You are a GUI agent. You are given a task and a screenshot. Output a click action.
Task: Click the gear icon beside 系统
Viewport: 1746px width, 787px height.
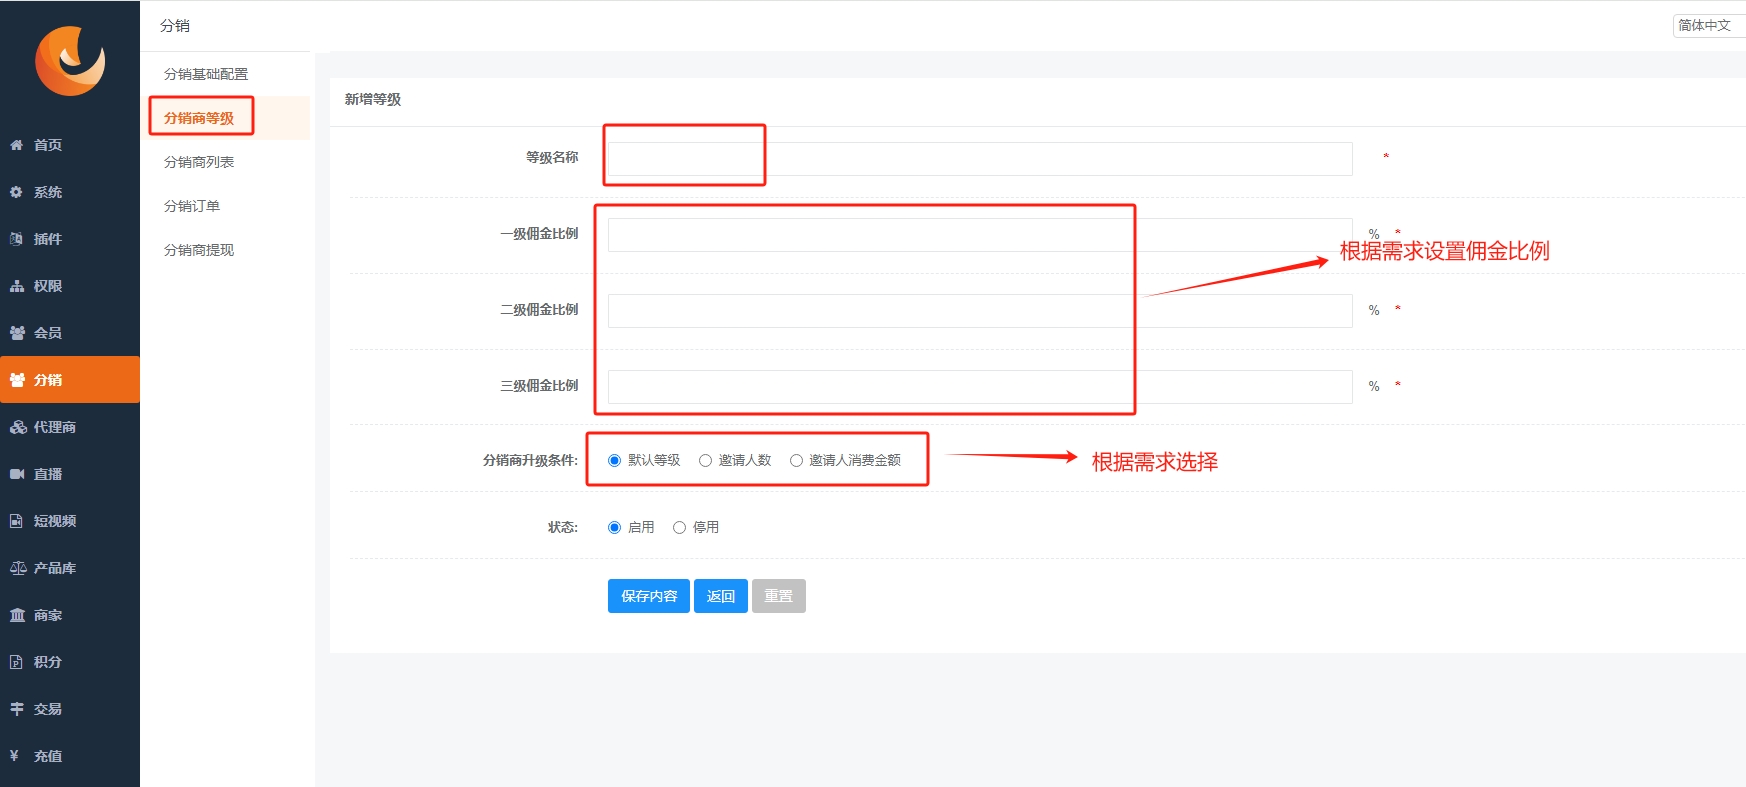tap(16, 192)
